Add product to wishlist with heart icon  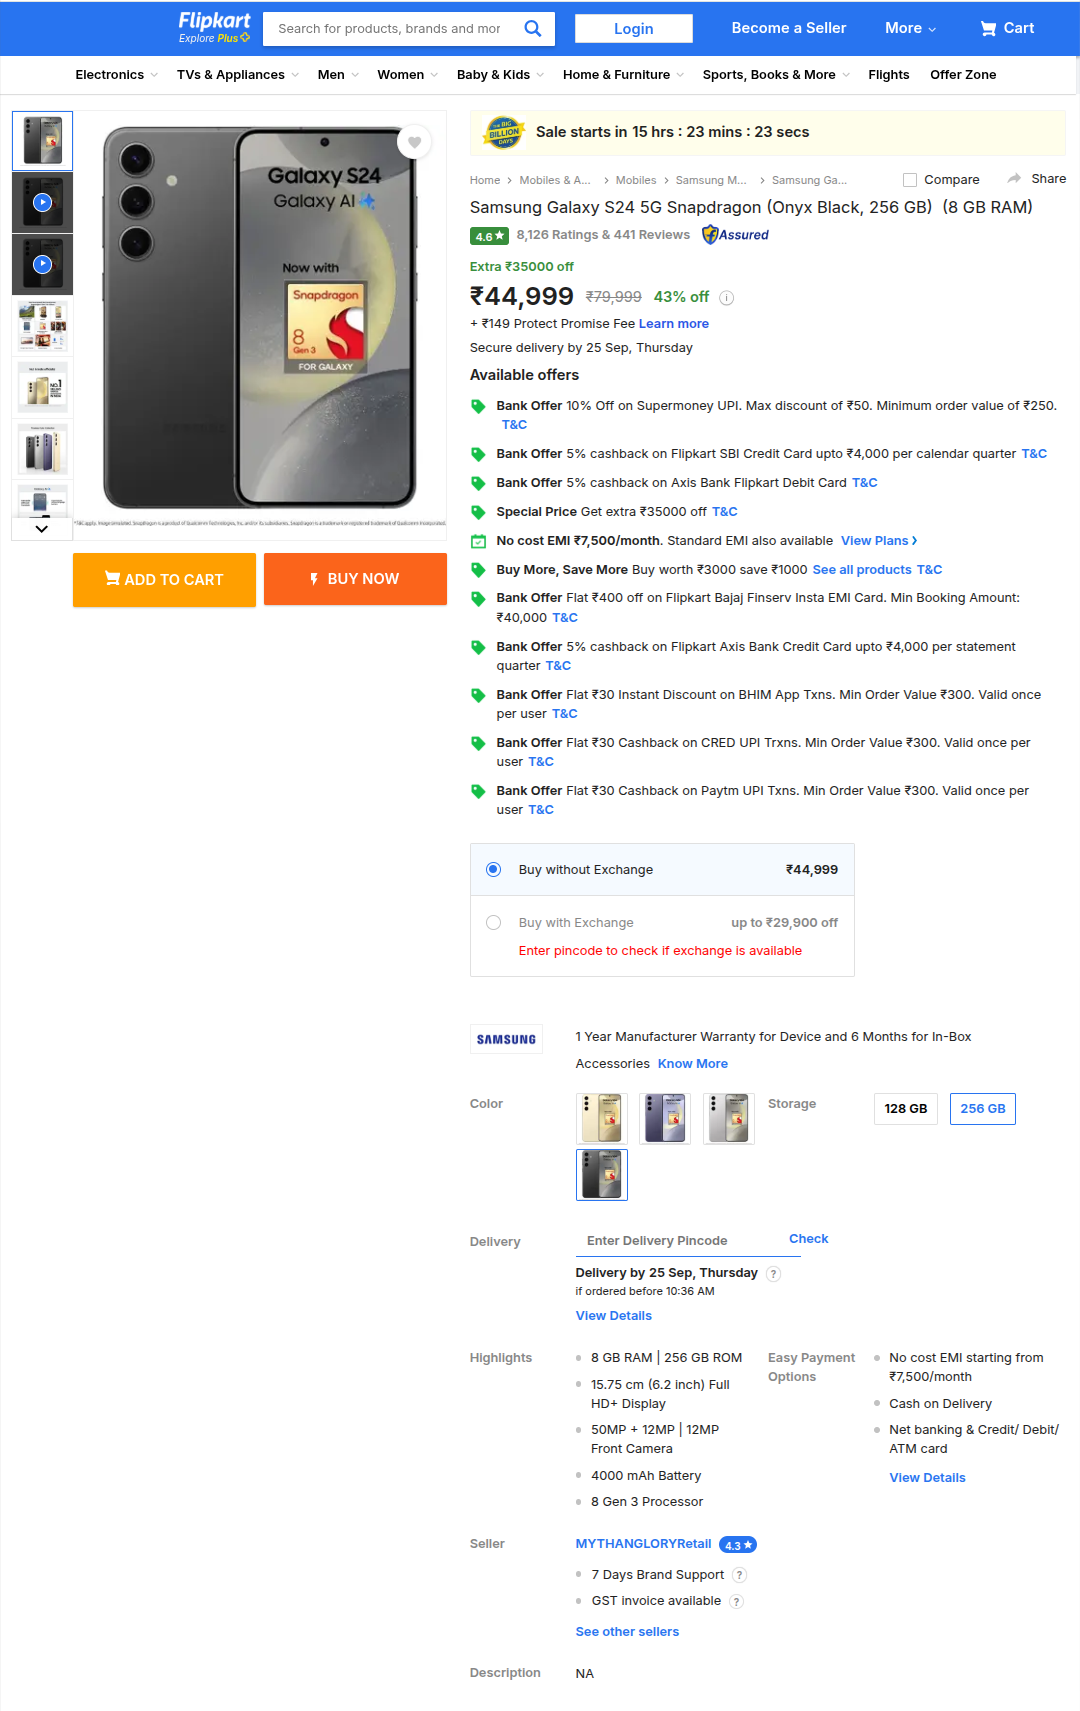414,142
